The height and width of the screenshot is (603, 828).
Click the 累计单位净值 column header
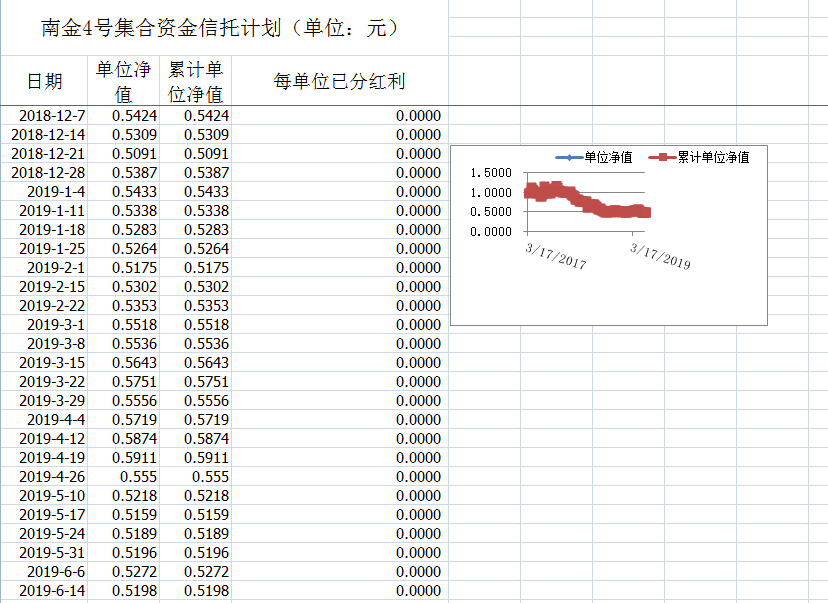point(195,81)
